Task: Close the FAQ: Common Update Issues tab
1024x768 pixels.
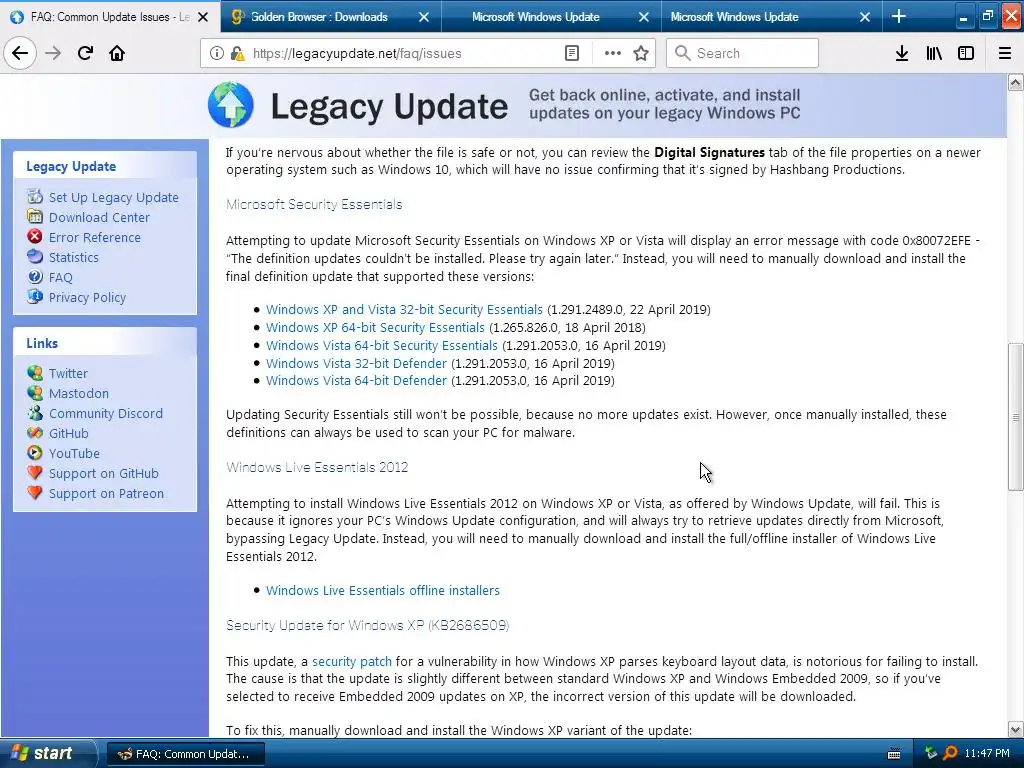Action: pos(203,17)
